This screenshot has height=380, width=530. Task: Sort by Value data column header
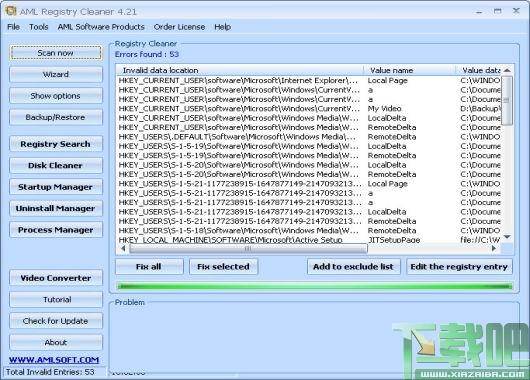(478, 70)
